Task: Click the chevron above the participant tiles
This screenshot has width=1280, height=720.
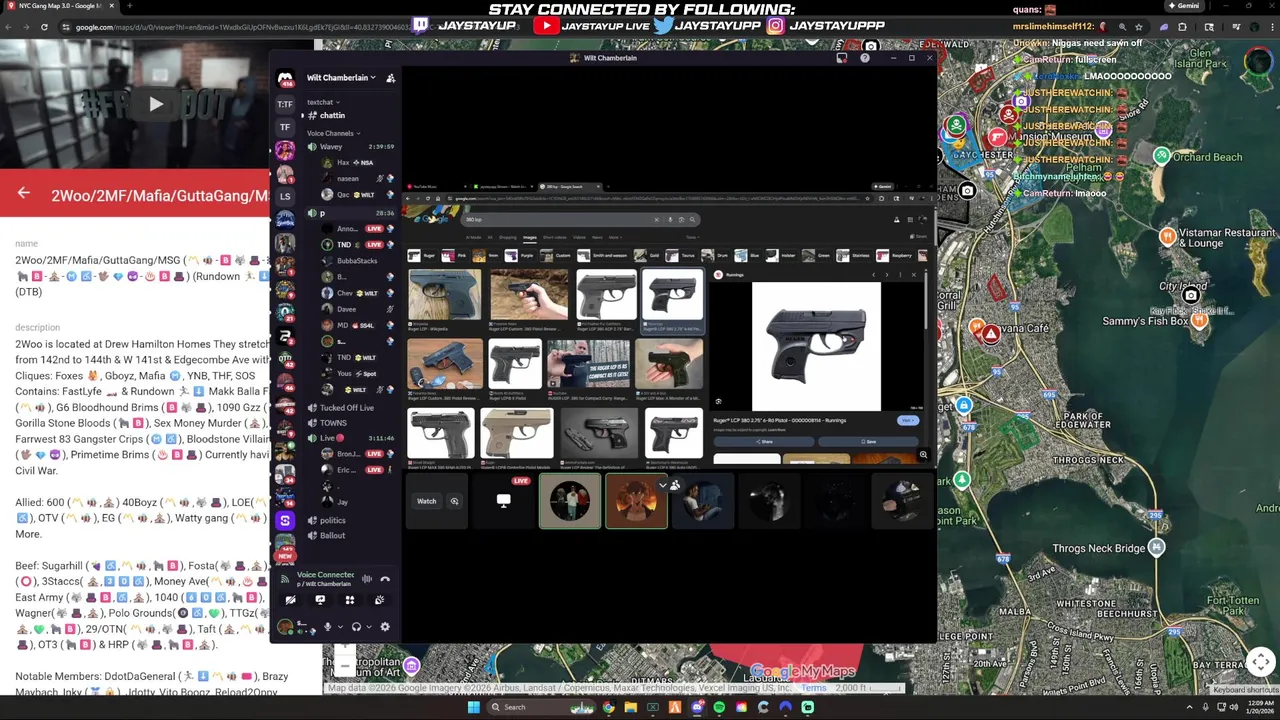Action: click(662, 486)
